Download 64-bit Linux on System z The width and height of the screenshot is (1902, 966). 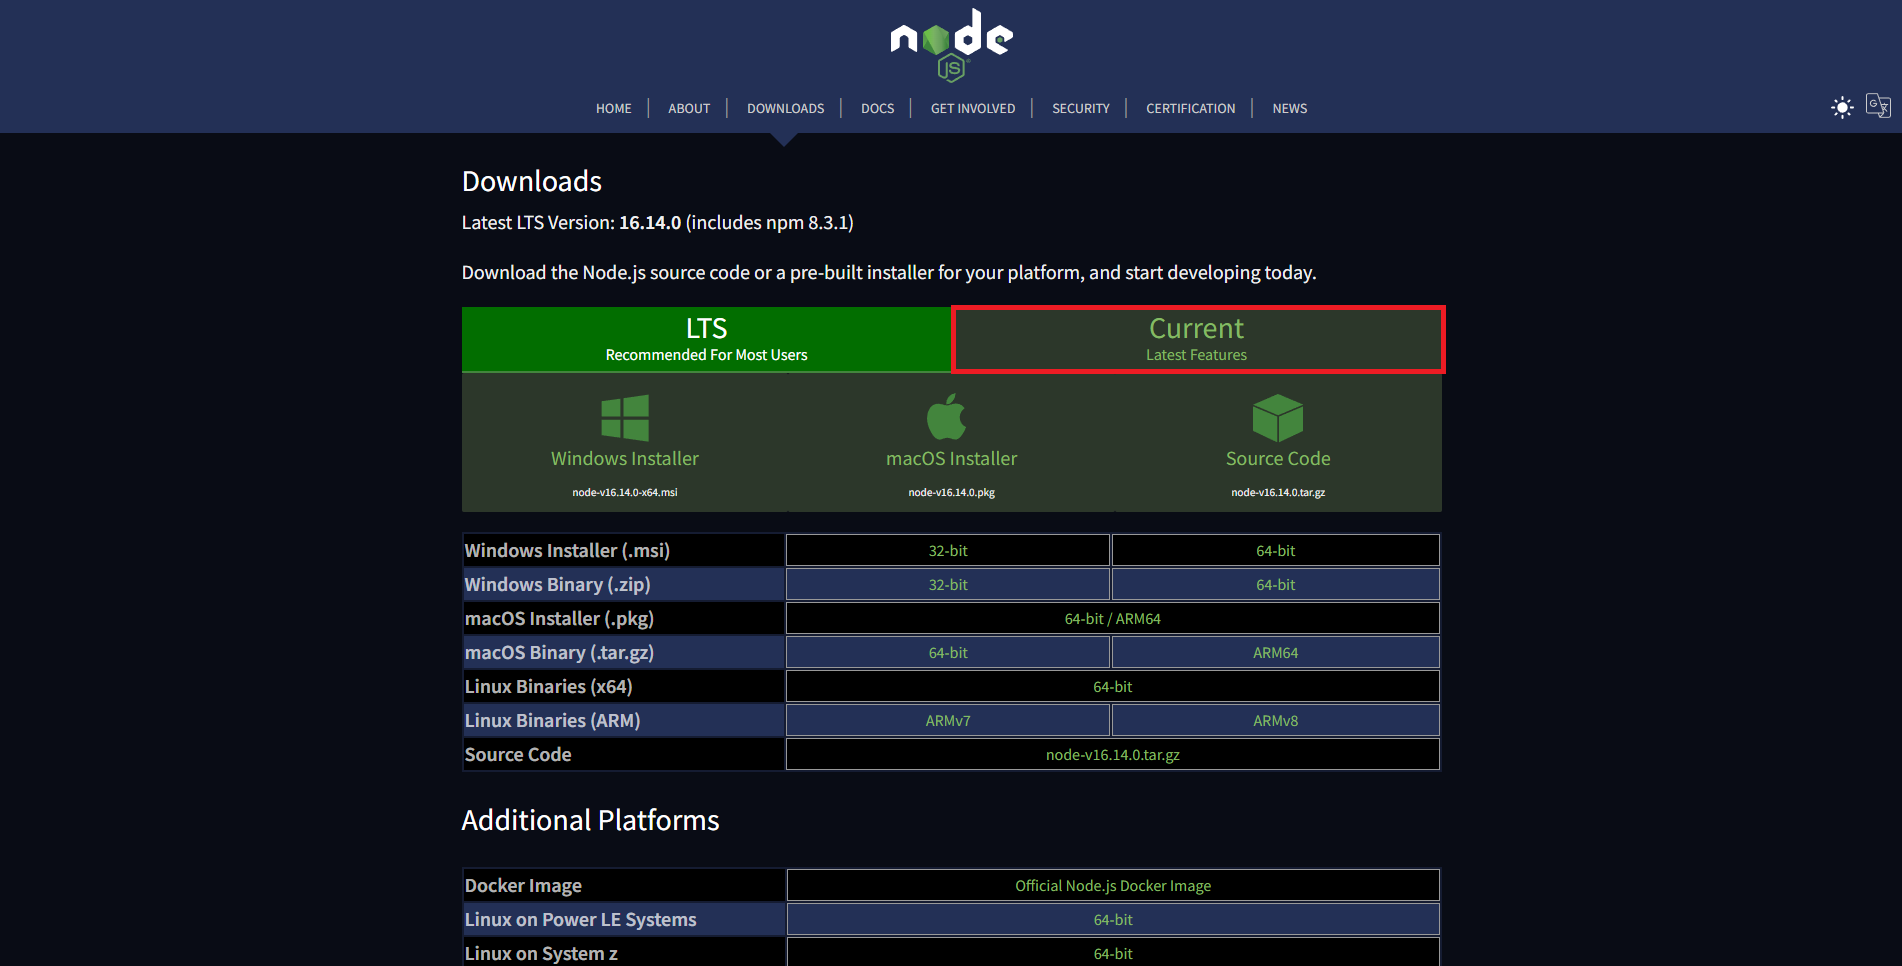pos(1113,953)
